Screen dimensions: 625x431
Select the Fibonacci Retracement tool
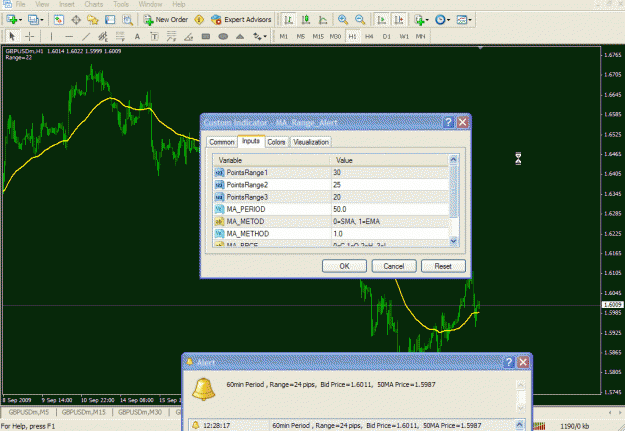[120, 36]
